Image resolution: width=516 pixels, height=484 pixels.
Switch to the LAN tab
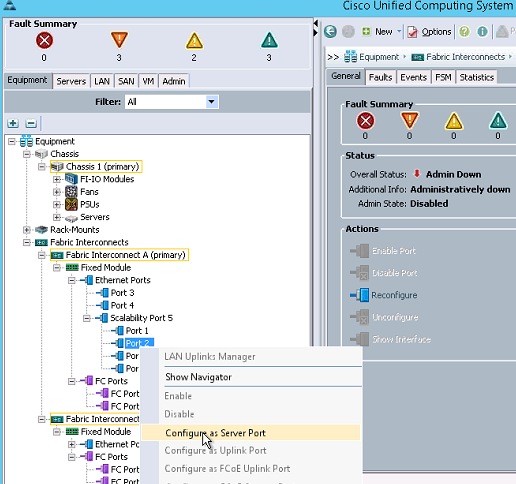pos(102,81)
